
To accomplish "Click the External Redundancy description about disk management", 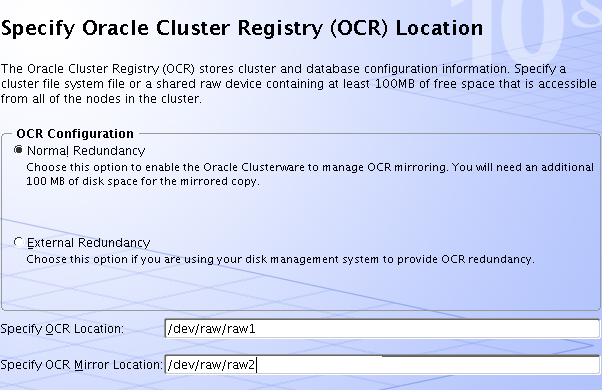I will [280, 259].
